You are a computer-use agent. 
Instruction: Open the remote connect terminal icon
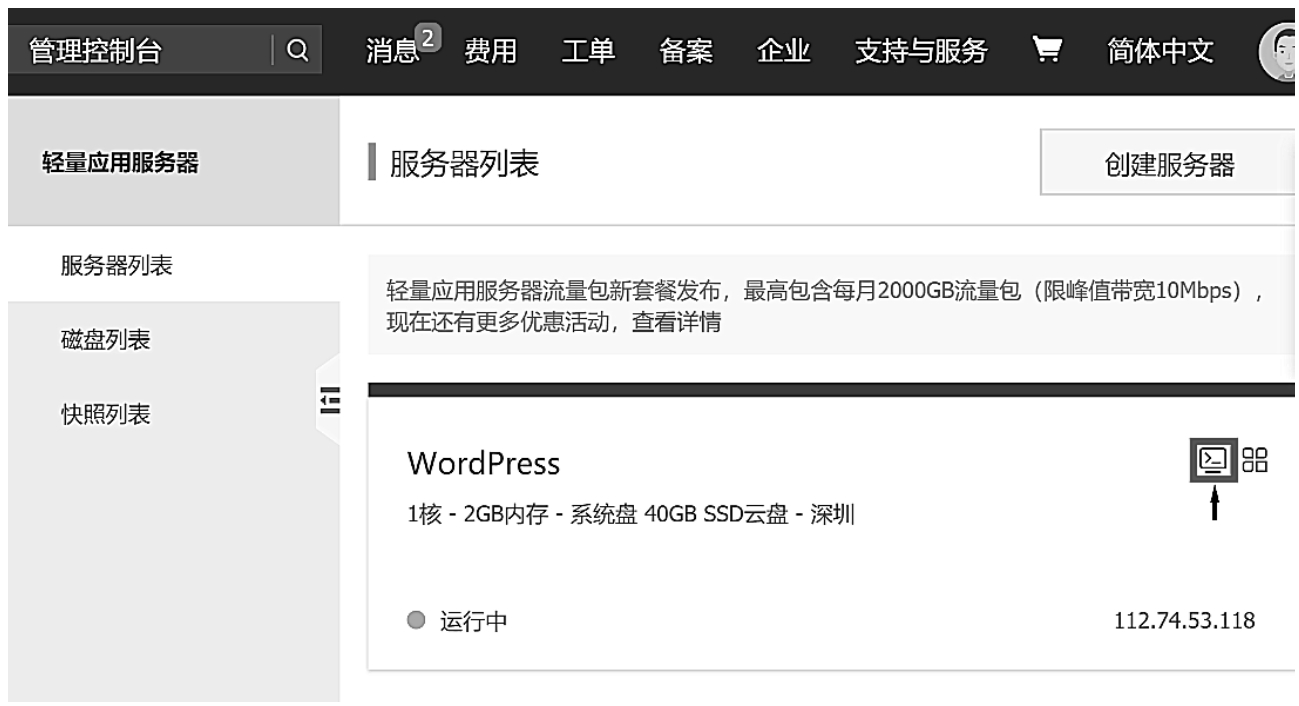click(1213, 460)
